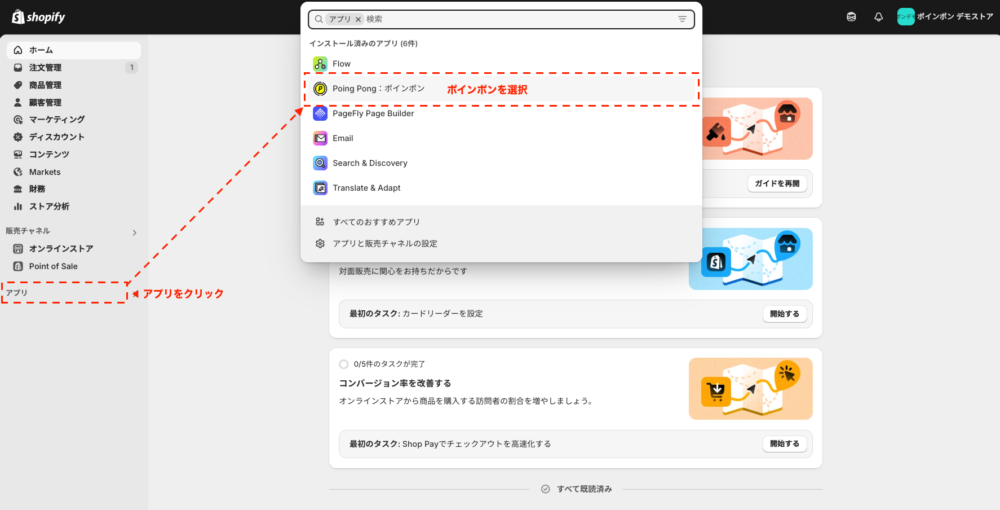This screenshot has height=510, width=1000.
Task: Click the notification bell icon
Action: pyautogui.click(x=878, y=17)
